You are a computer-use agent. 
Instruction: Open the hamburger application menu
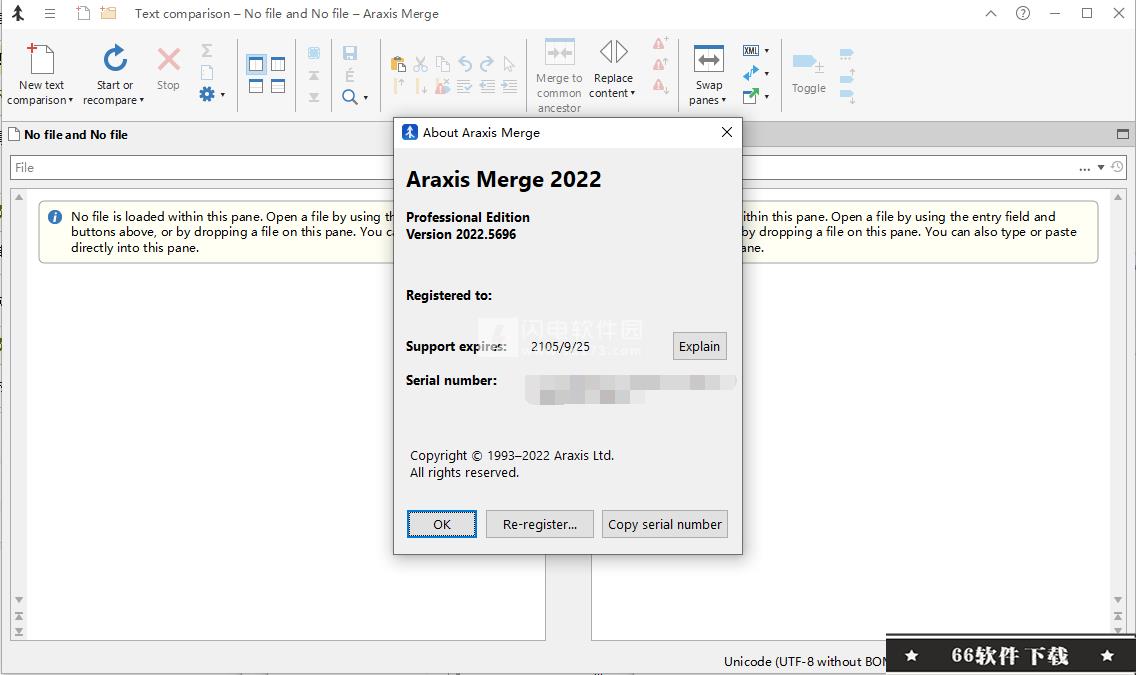[50, 14]
